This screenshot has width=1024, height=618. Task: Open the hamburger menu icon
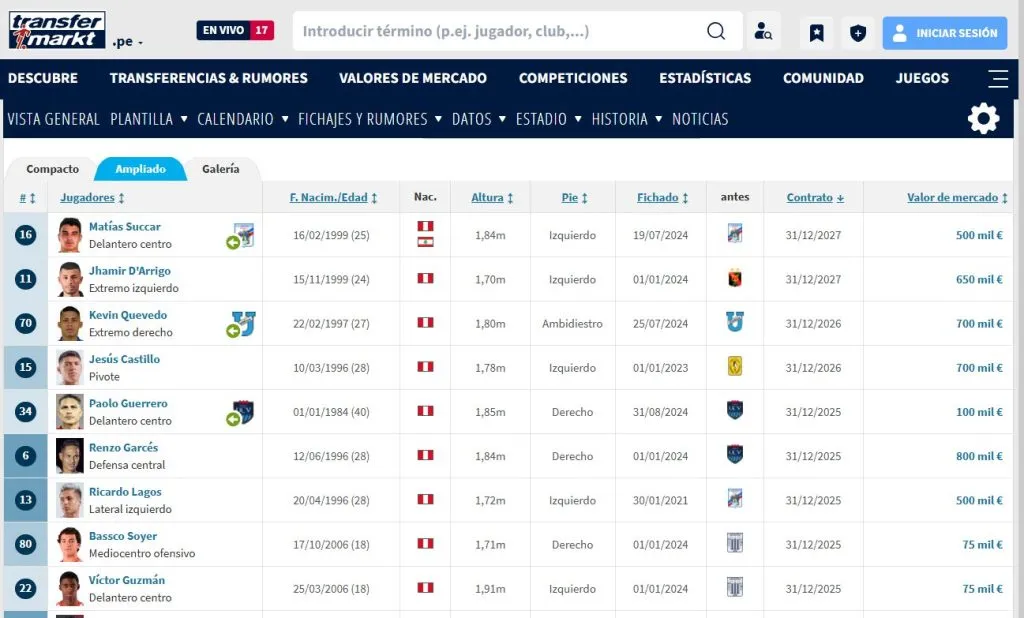click(997, 78)
